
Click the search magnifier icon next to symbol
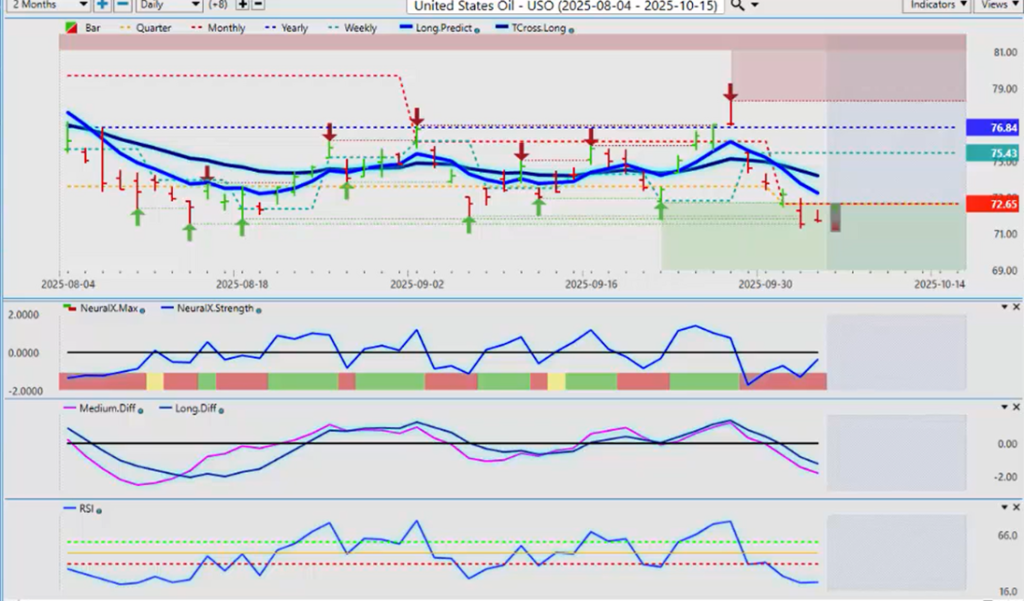(x=738, y=5)
